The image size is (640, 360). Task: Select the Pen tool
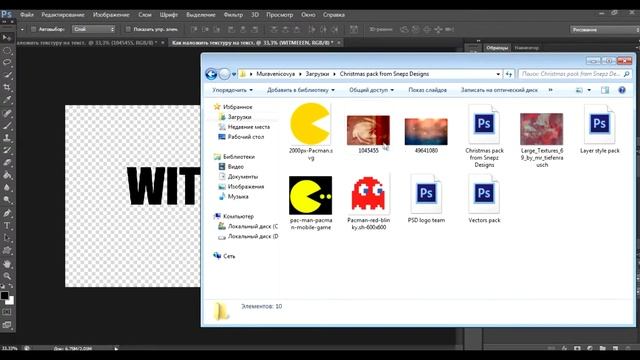[x=7, y=213]
